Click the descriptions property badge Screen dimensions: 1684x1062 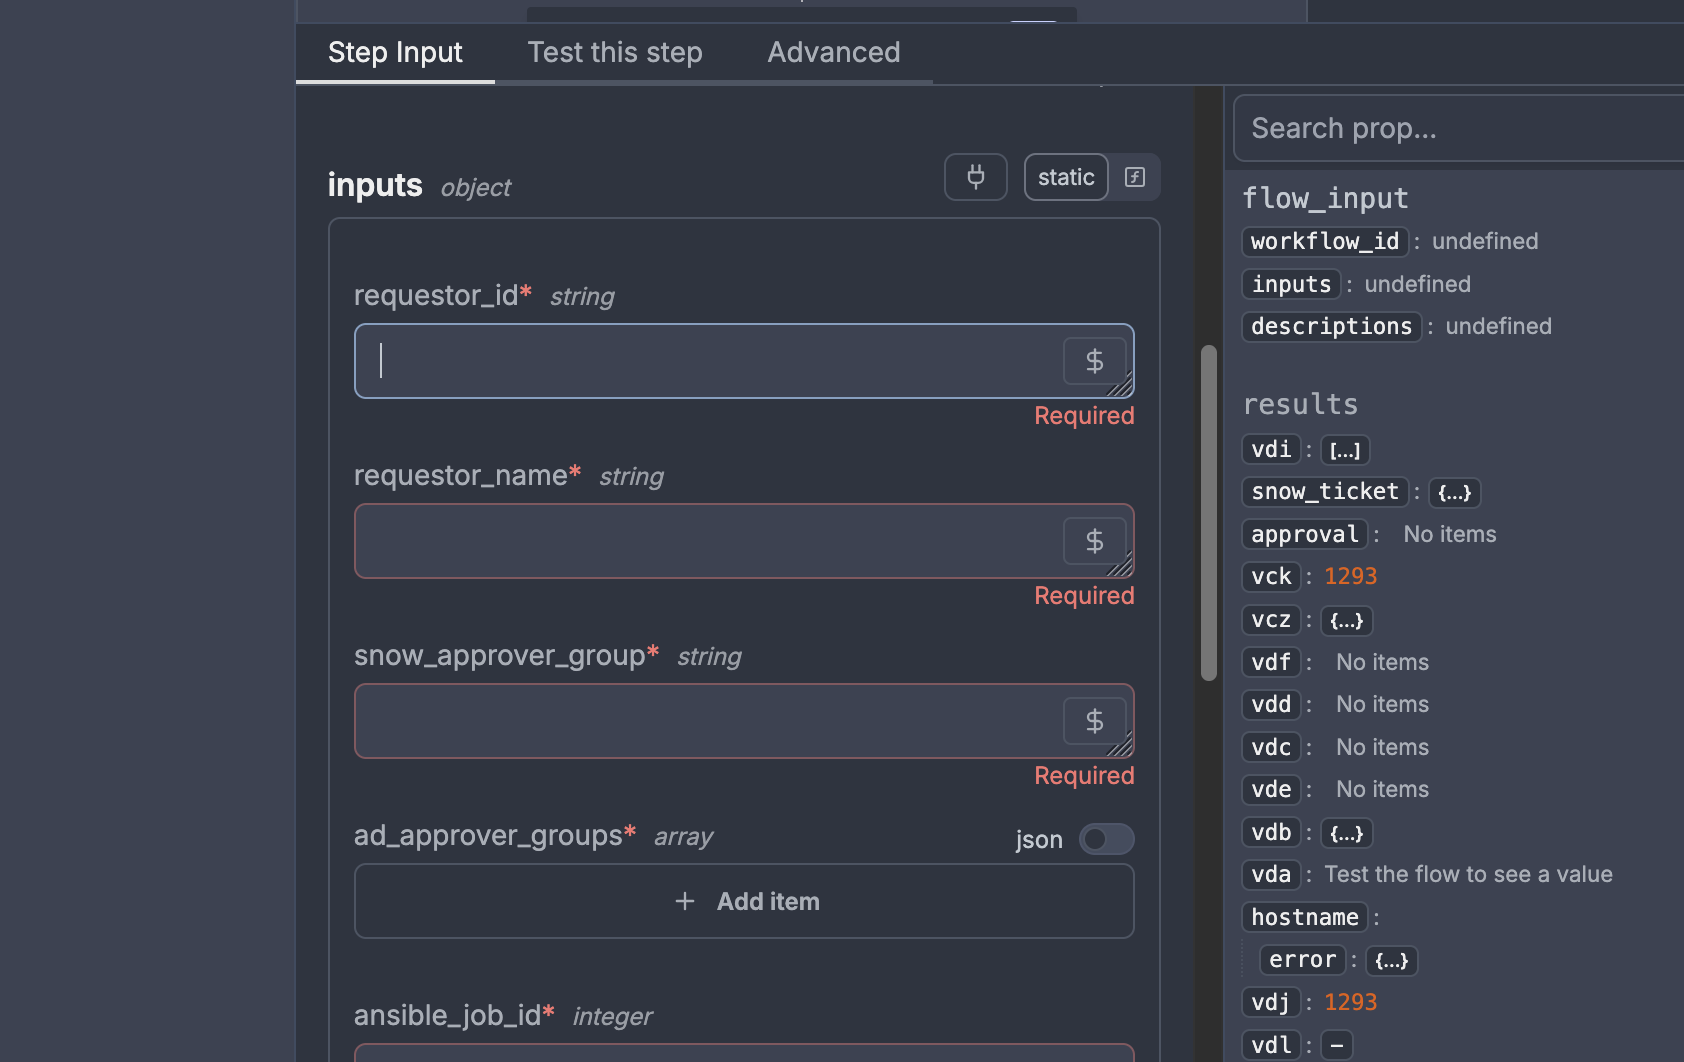coord(1331,326)
